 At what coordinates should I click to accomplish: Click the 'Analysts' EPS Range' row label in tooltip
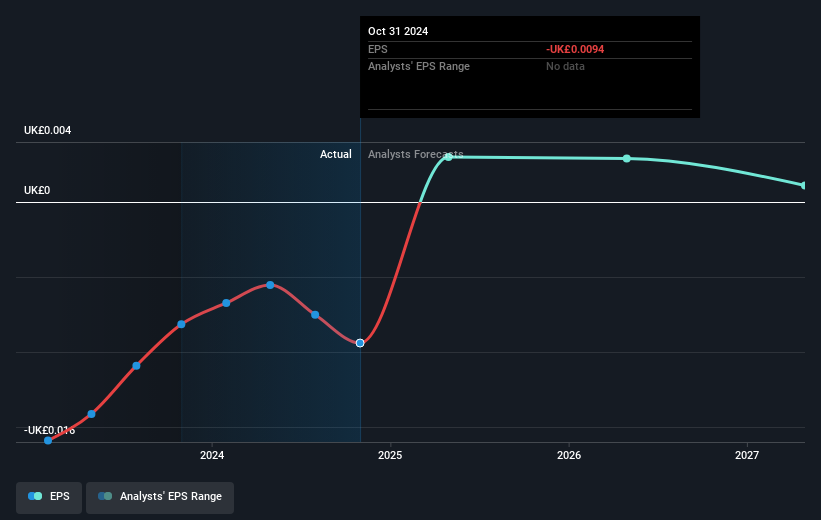click(x=419, y=67)
